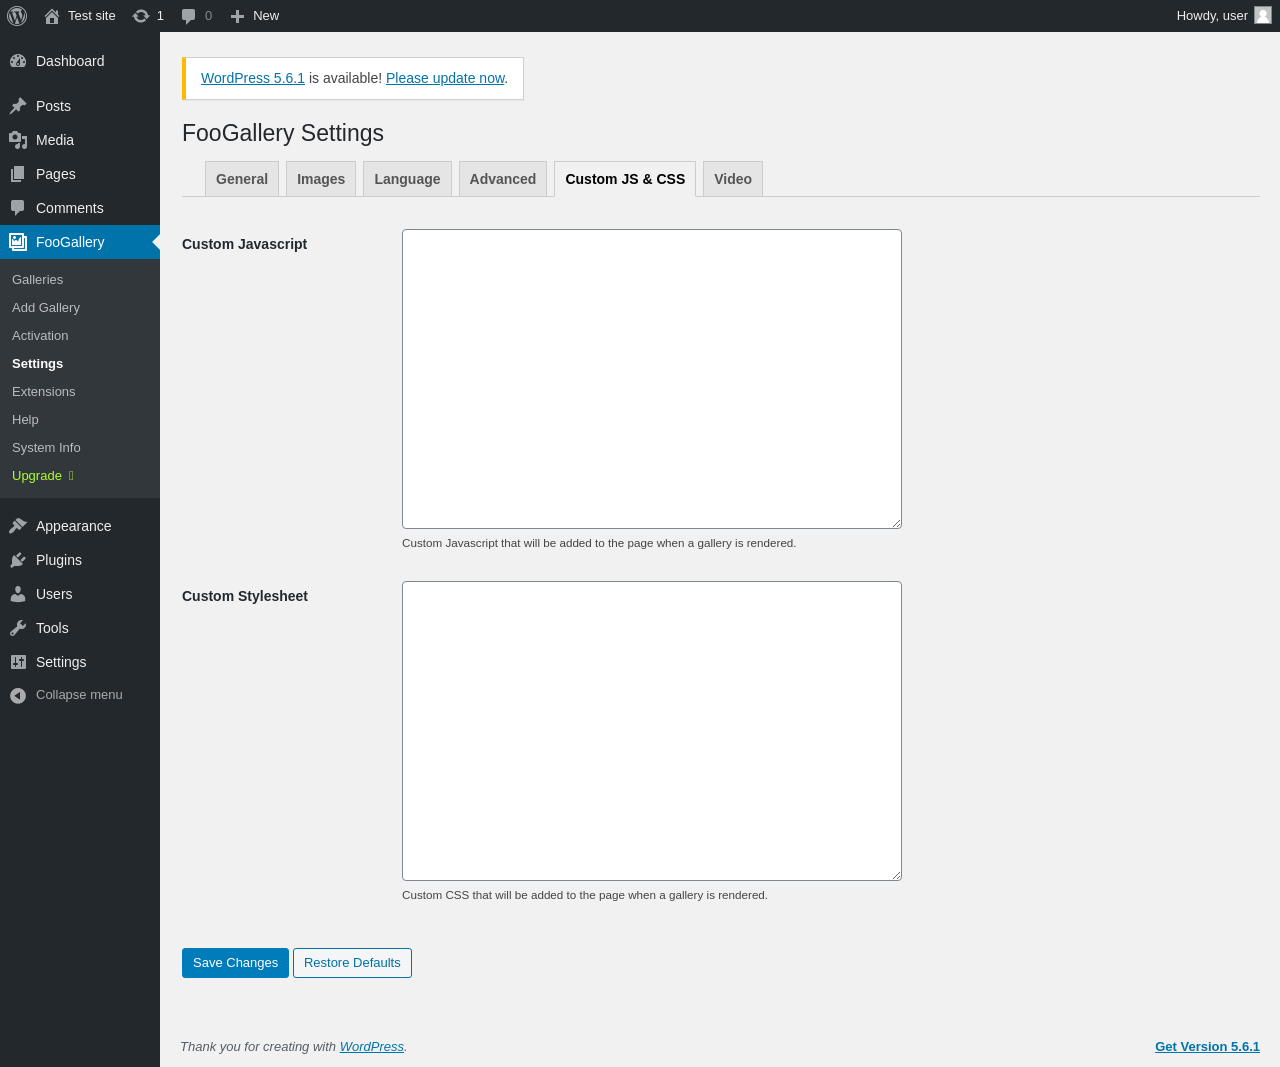This screenshot has height=1067, width=1280.
Task: Open the Tools menu
Action: [80, 628]
